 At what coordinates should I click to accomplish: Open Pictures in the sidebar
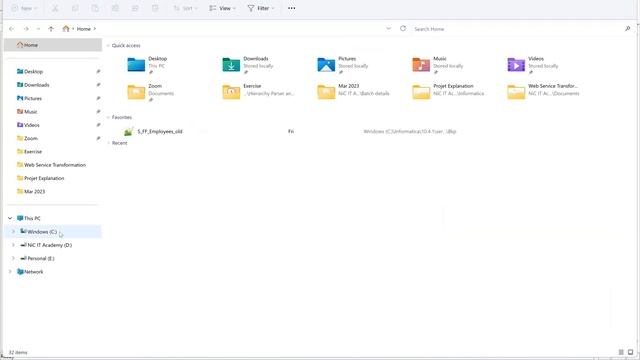[33, 98]
